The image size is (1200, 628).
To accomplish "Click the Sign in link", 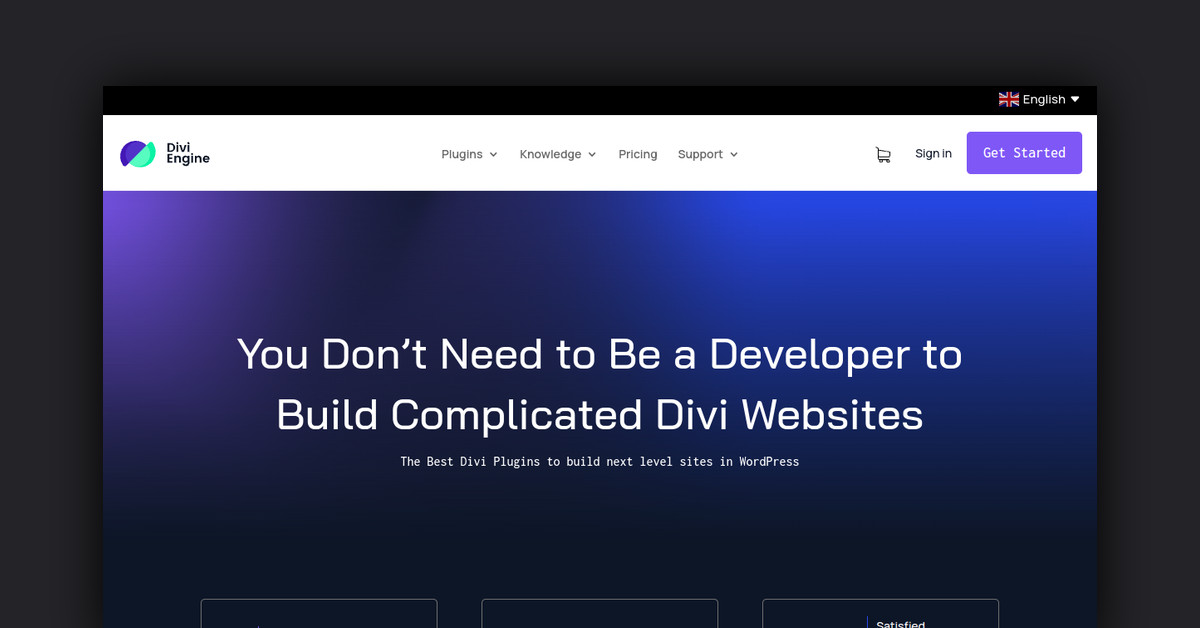I will (x=933, y=153).
